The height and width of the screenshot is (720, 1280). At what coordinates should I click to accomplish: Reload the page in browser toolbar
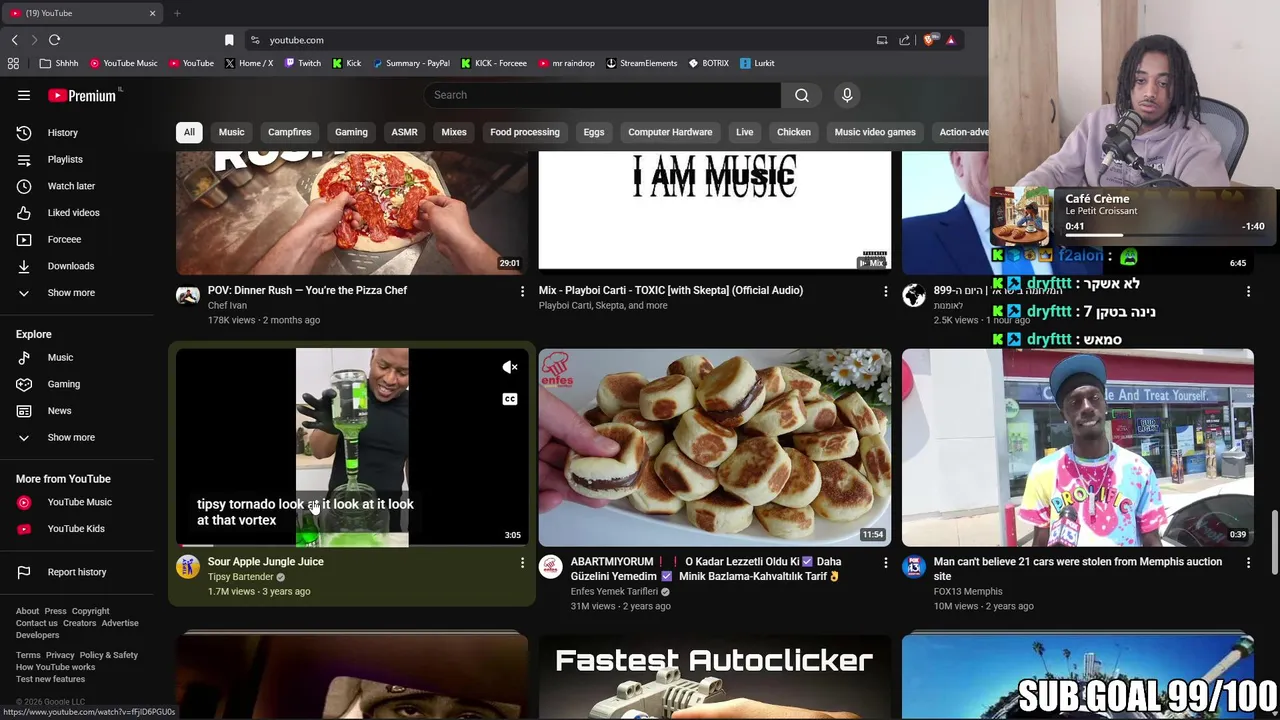point(54,40)
